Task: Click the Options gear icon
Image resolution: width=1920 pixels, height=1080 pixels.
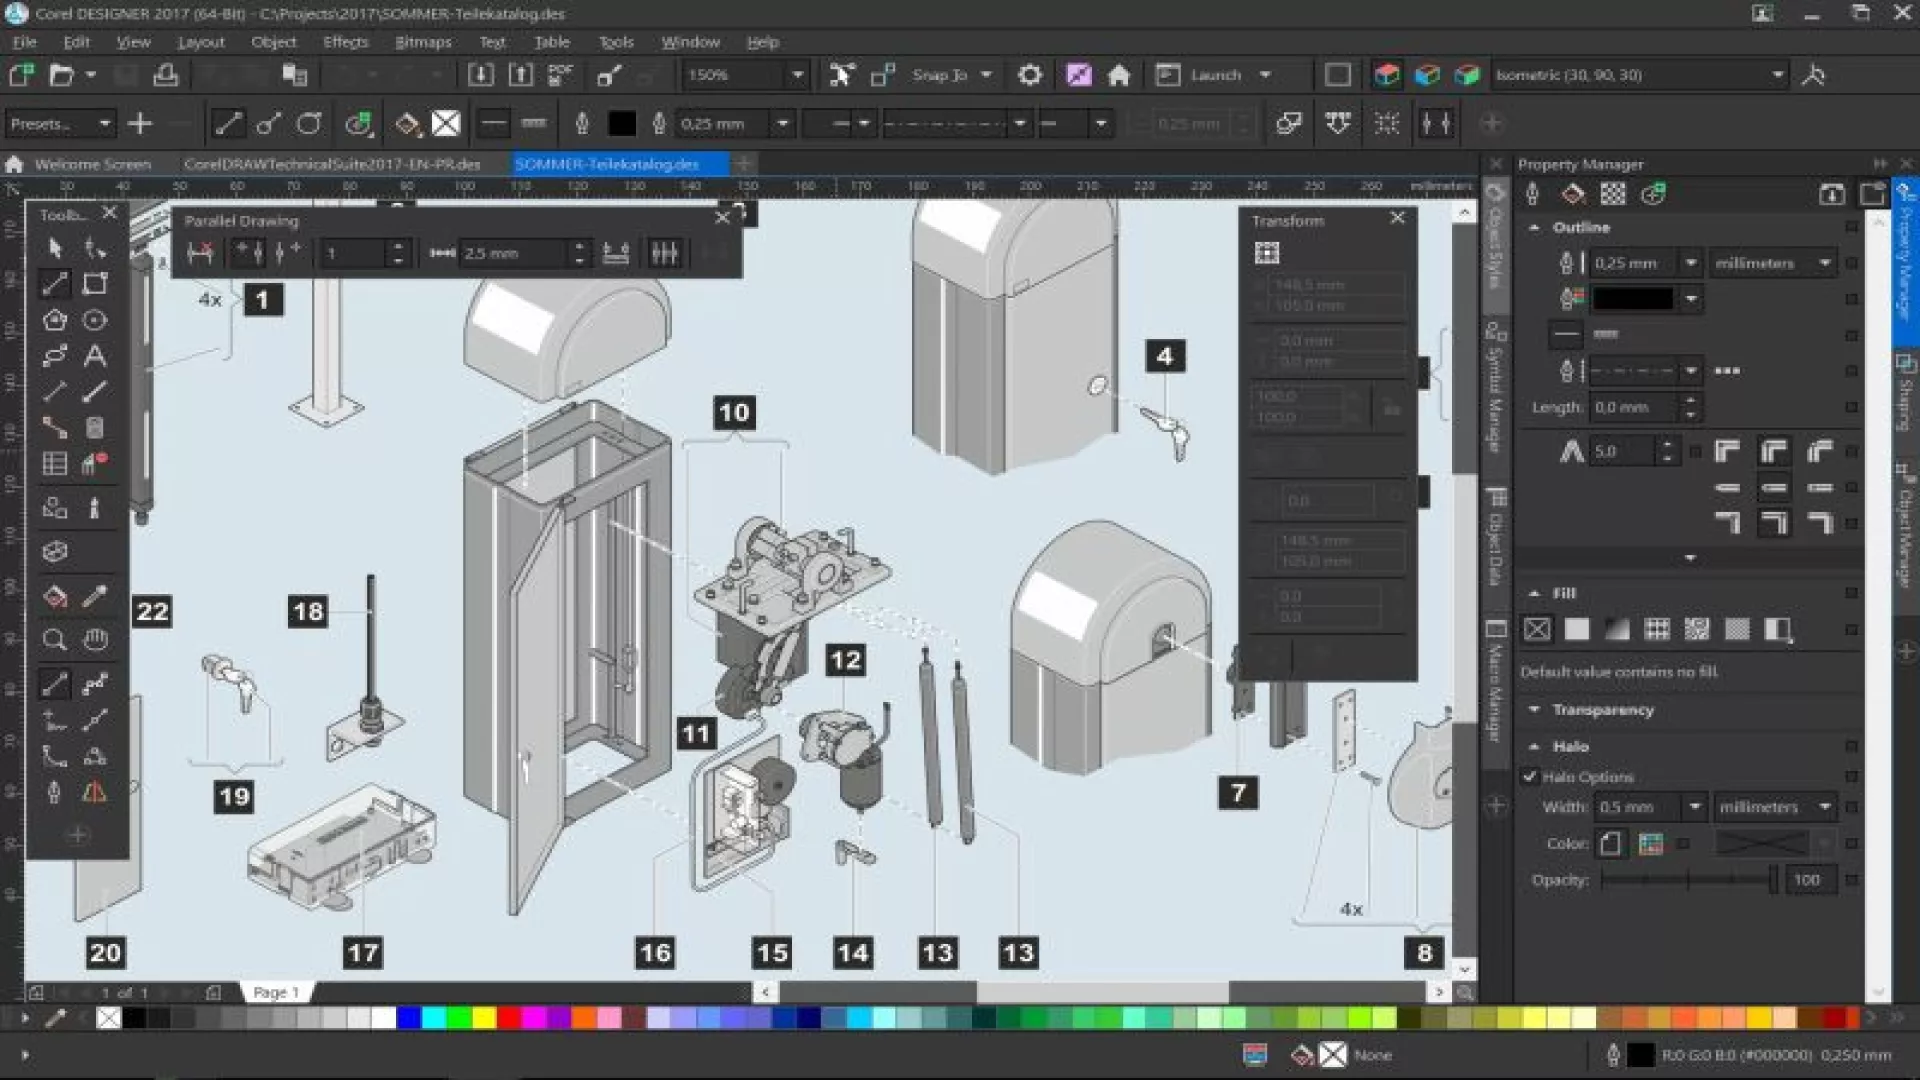Action: (1030, 75)
